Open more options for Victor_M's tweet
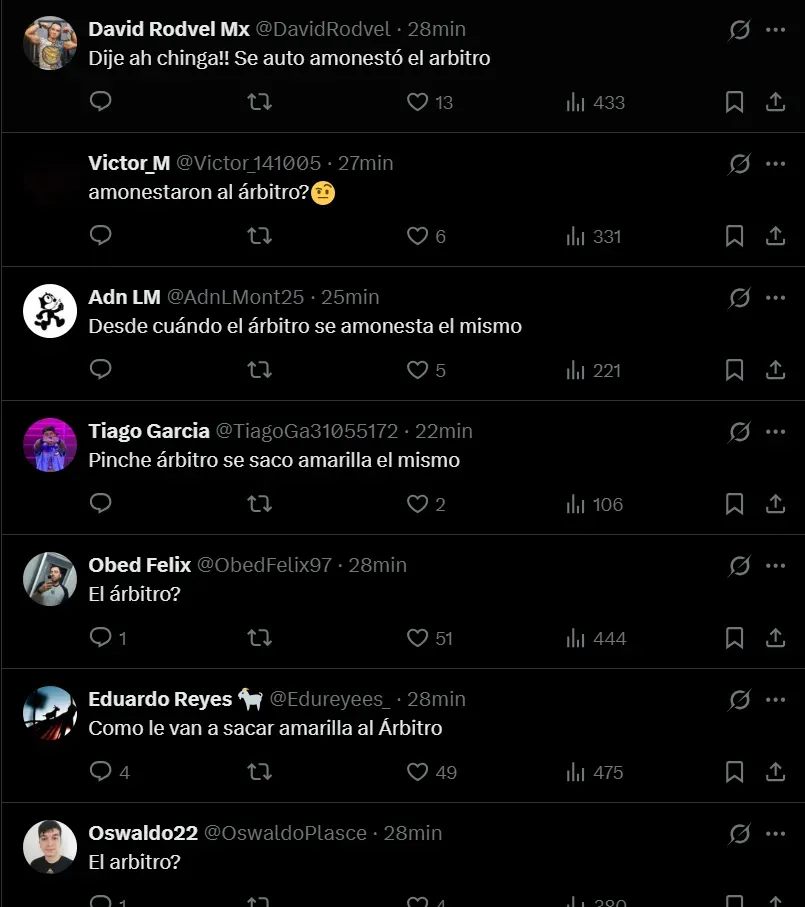The width and height of the screenshot is (805, 907). (x=776, y=164)
